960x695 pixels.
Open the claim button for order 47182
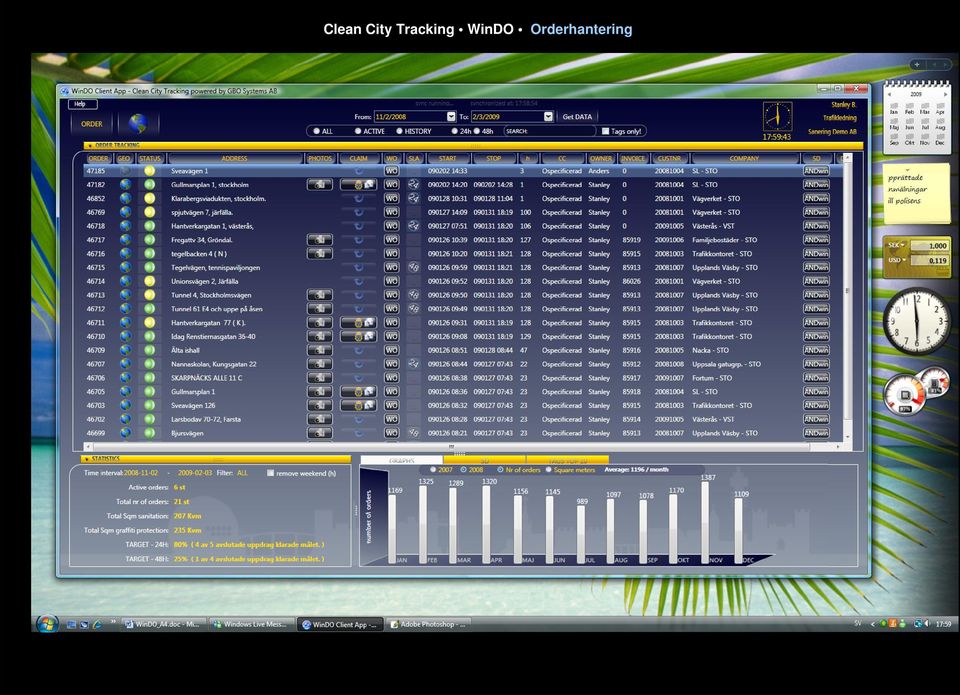[358, 184]
